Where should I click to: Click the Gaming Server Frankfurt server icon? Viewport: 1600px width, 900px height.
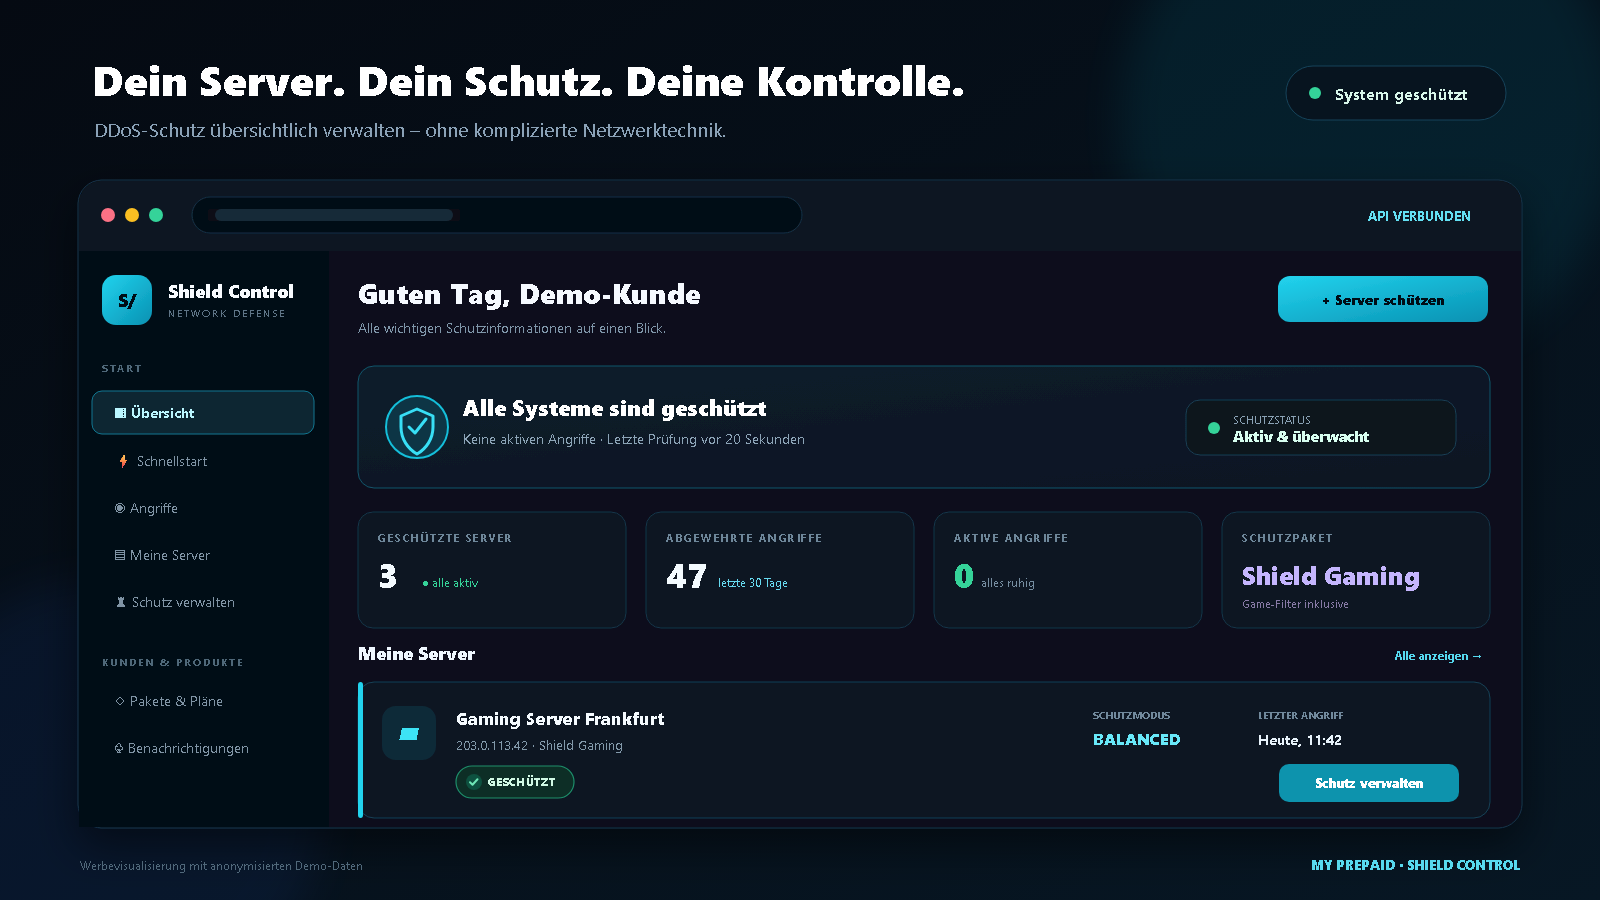[409, 733]
